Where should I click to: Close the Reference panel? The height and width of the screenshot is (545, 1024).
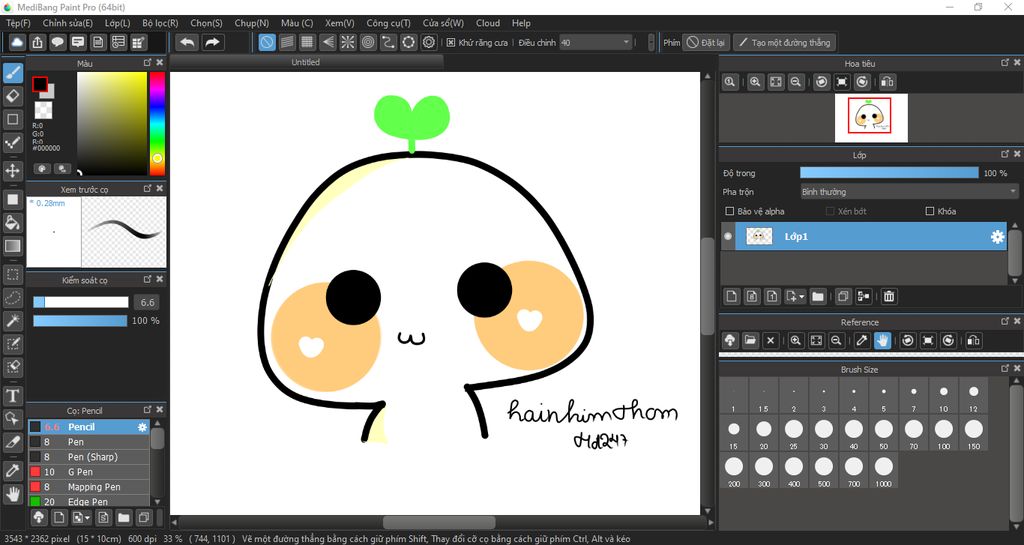1017,321
